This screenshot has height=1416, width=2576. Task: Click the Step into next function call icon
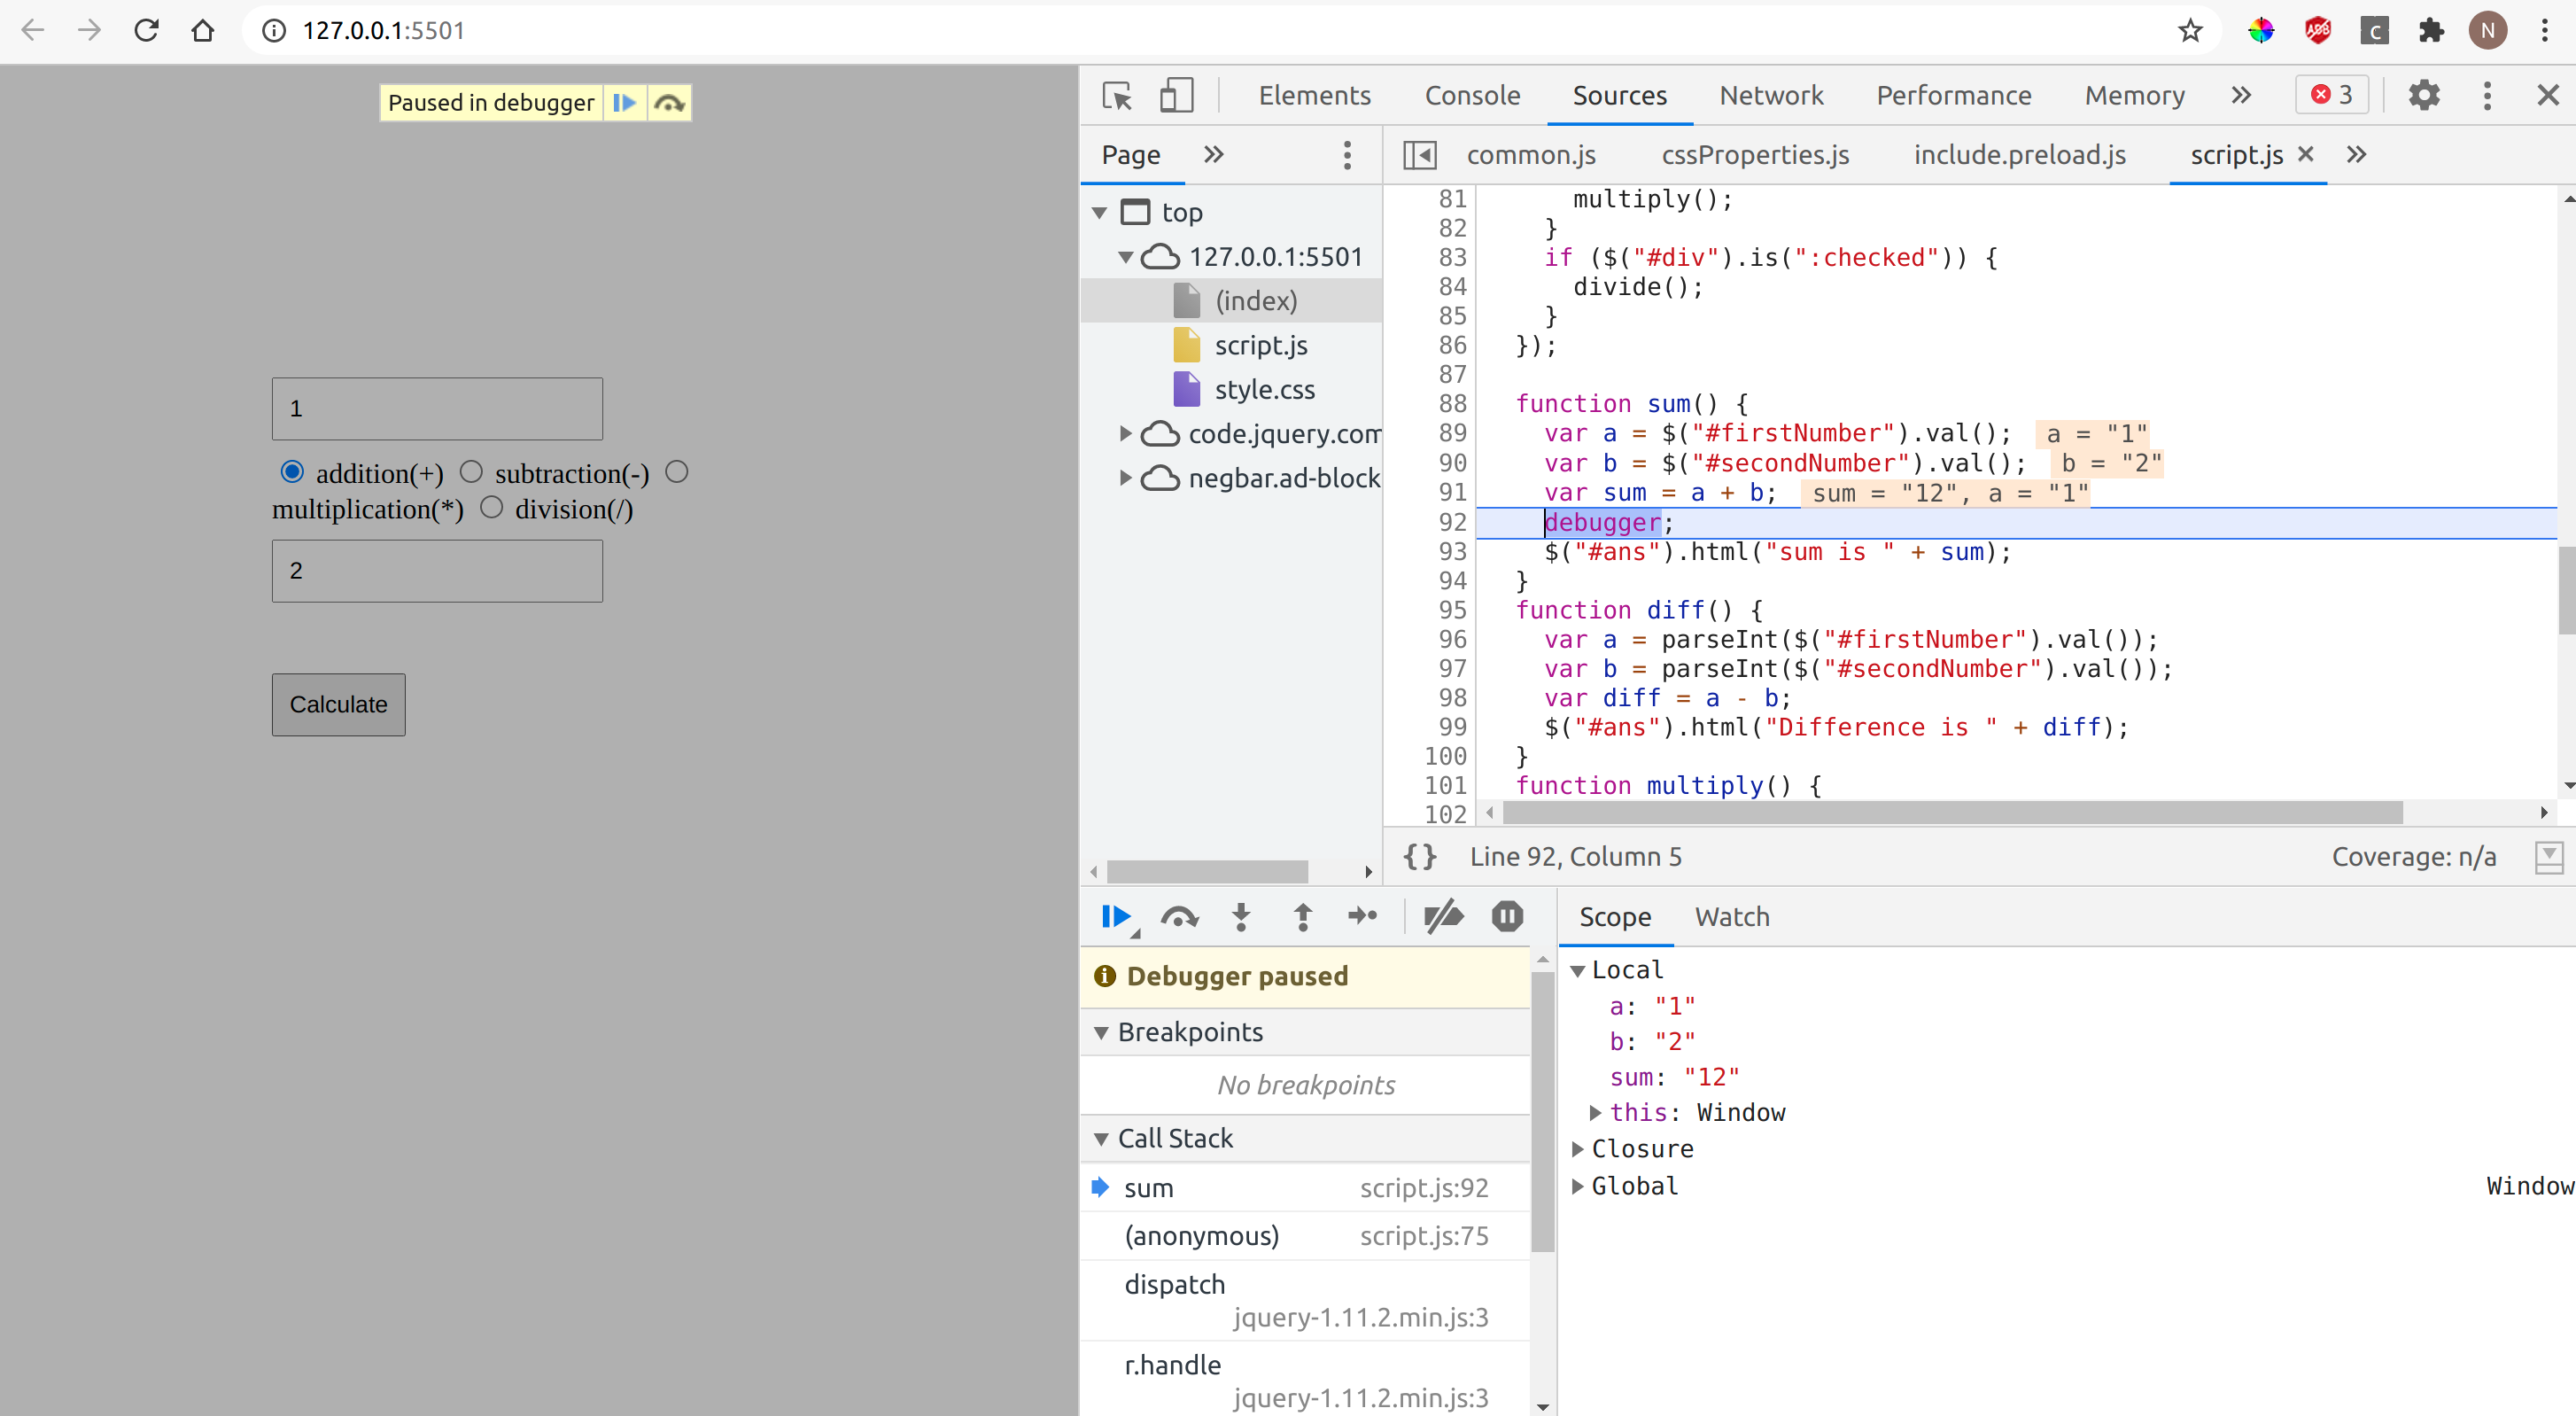(x=1241, y=917)
